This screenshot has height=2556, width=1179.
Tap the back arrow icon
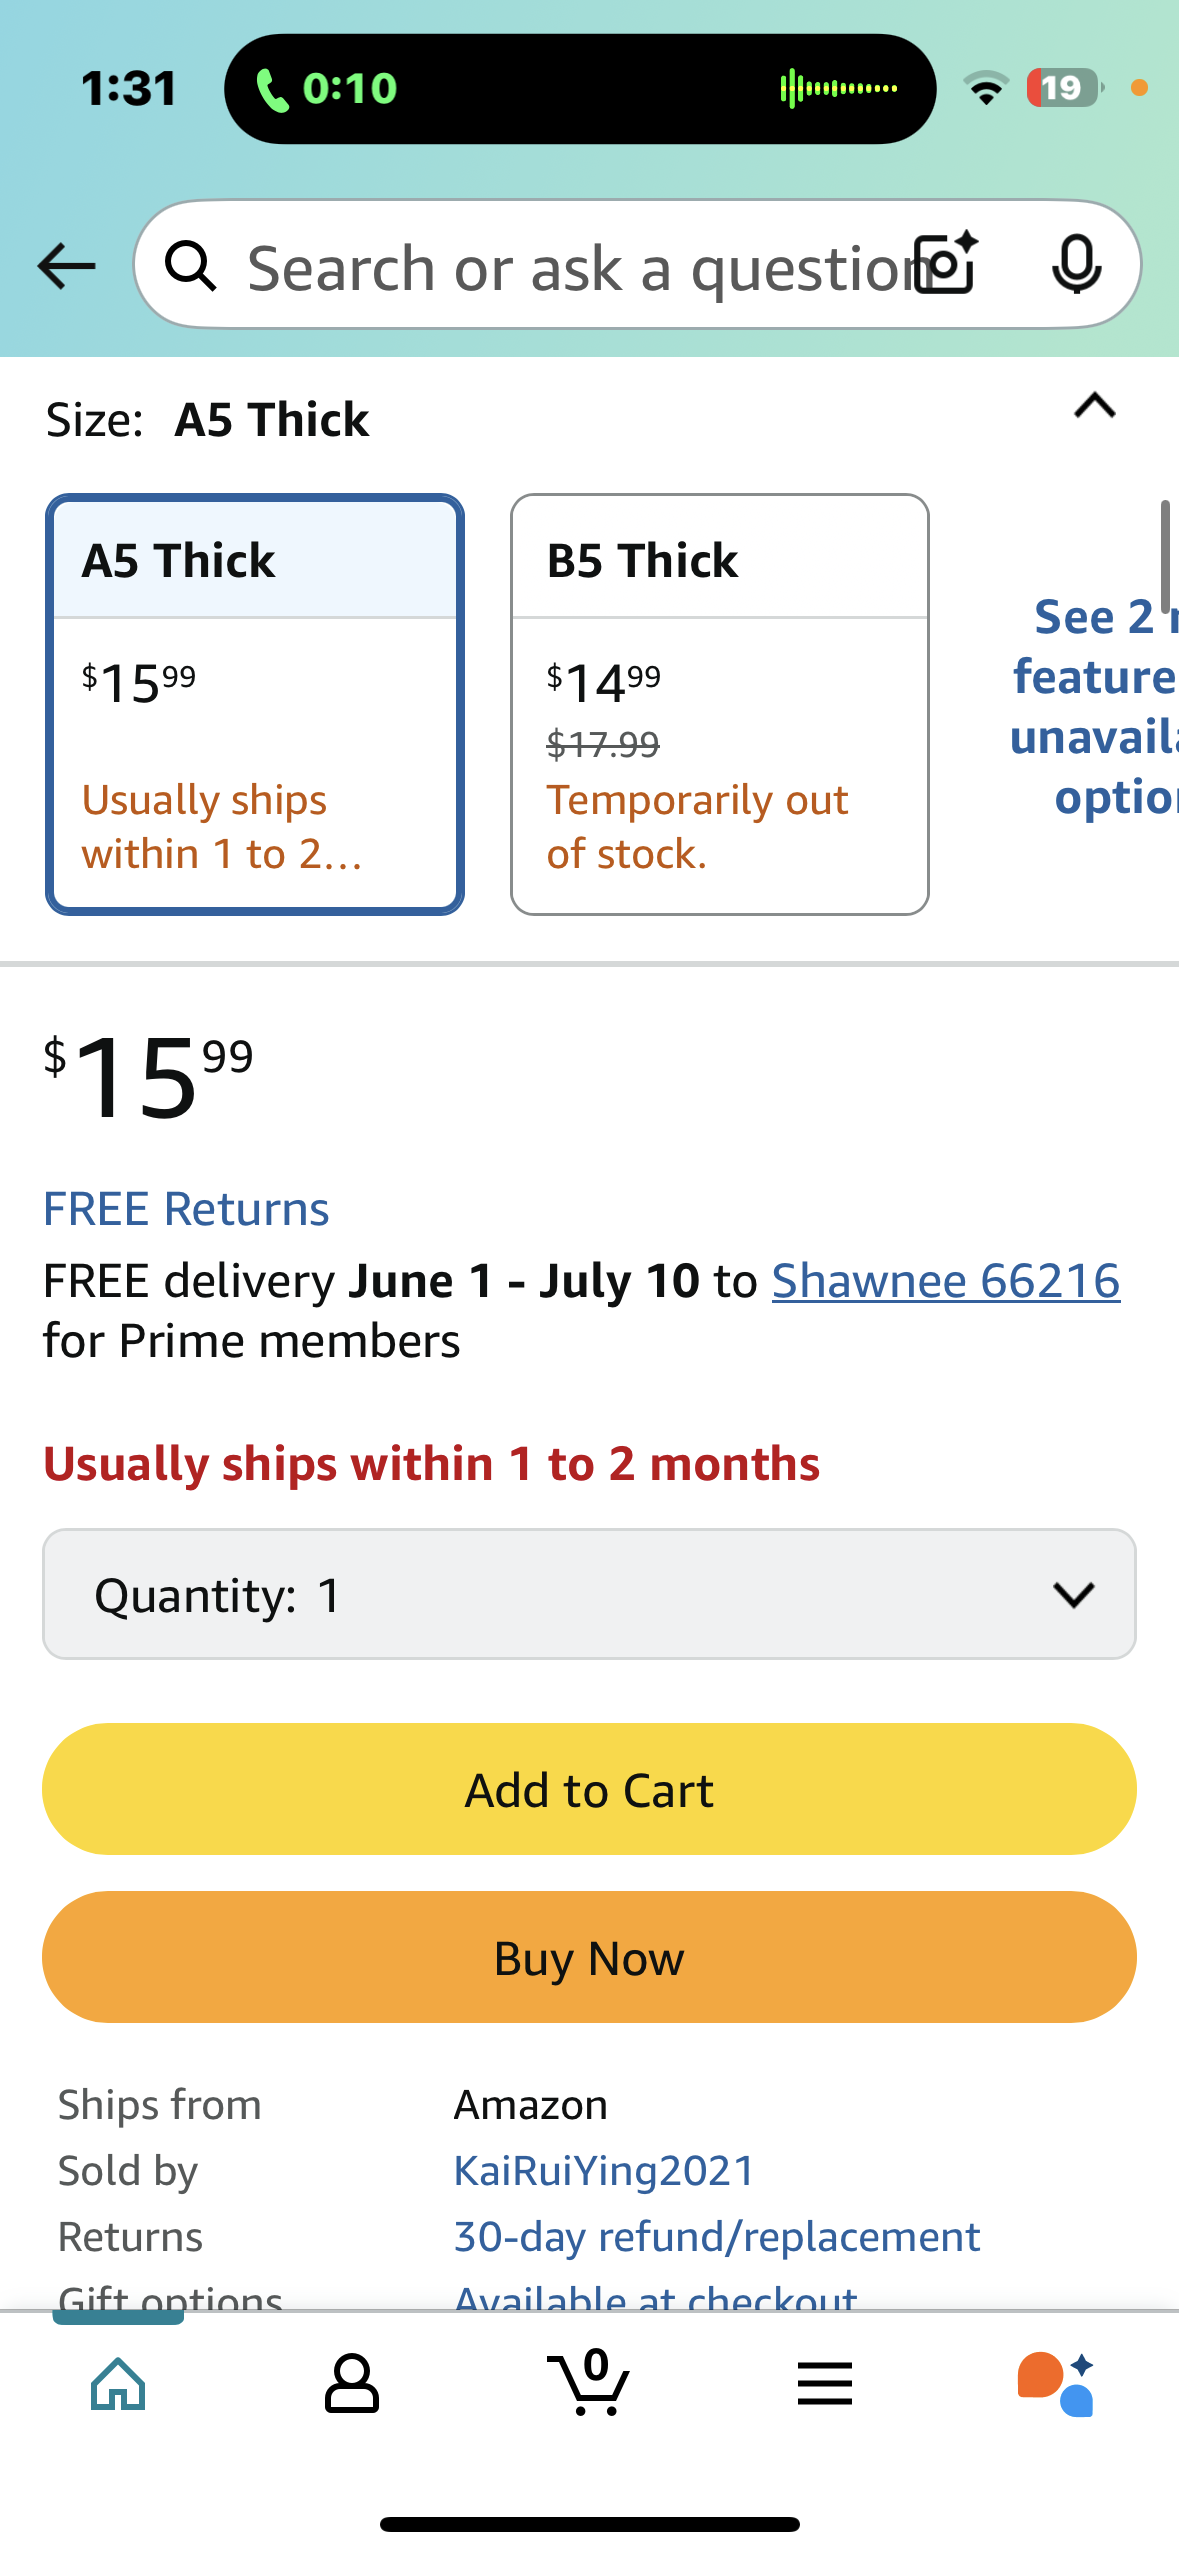pyautogui.click(x=66, y=266)
